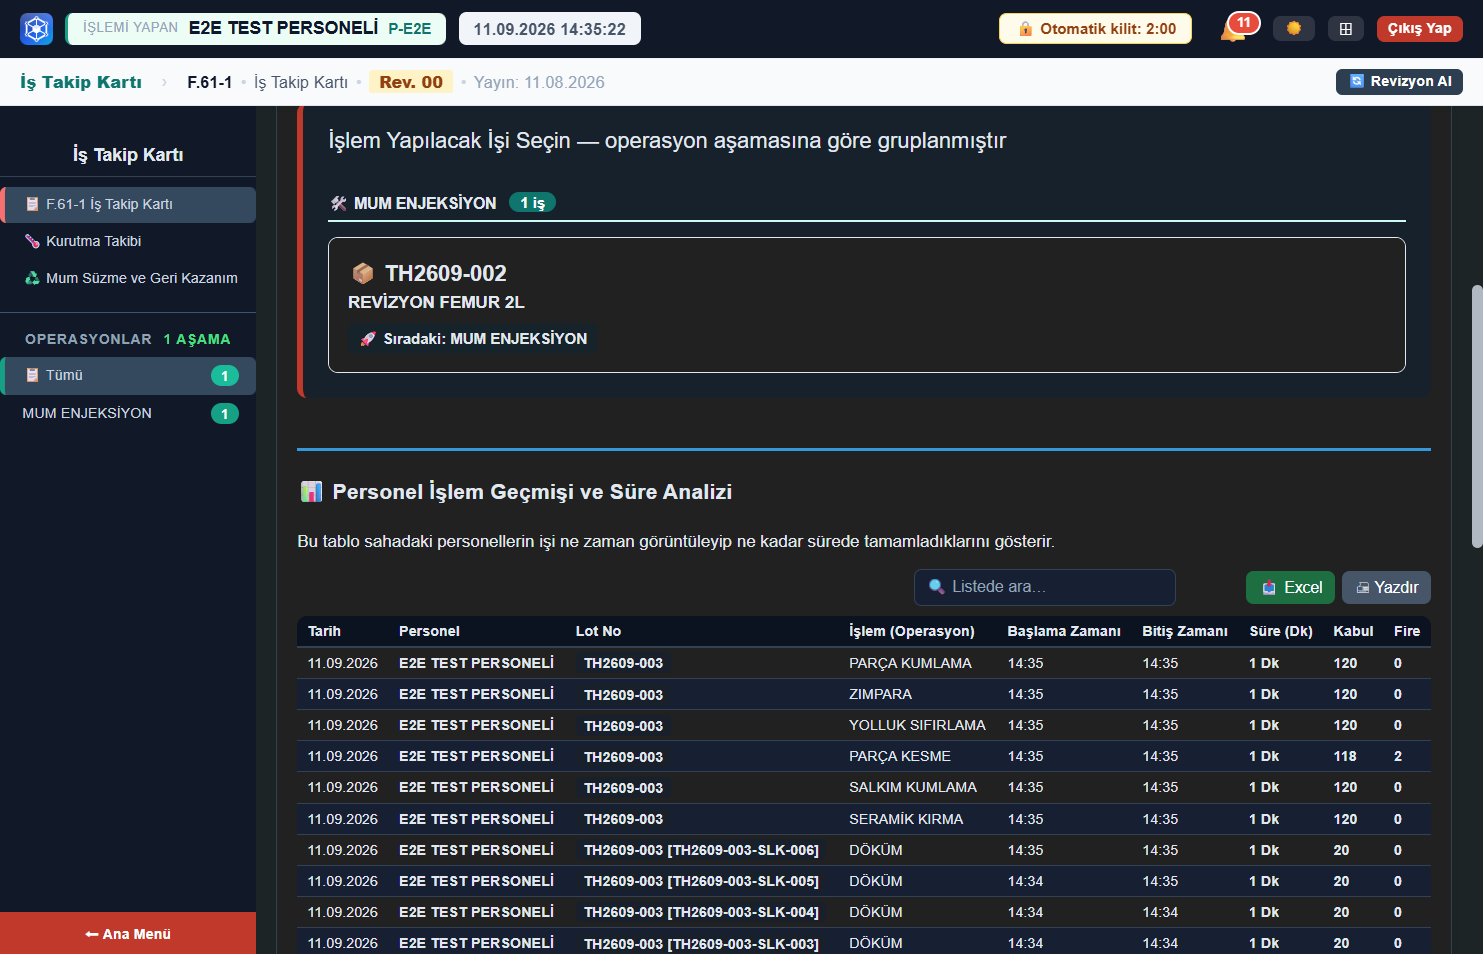Click the 1 iş badge next to MUM ENJEKSİYON

532,203
